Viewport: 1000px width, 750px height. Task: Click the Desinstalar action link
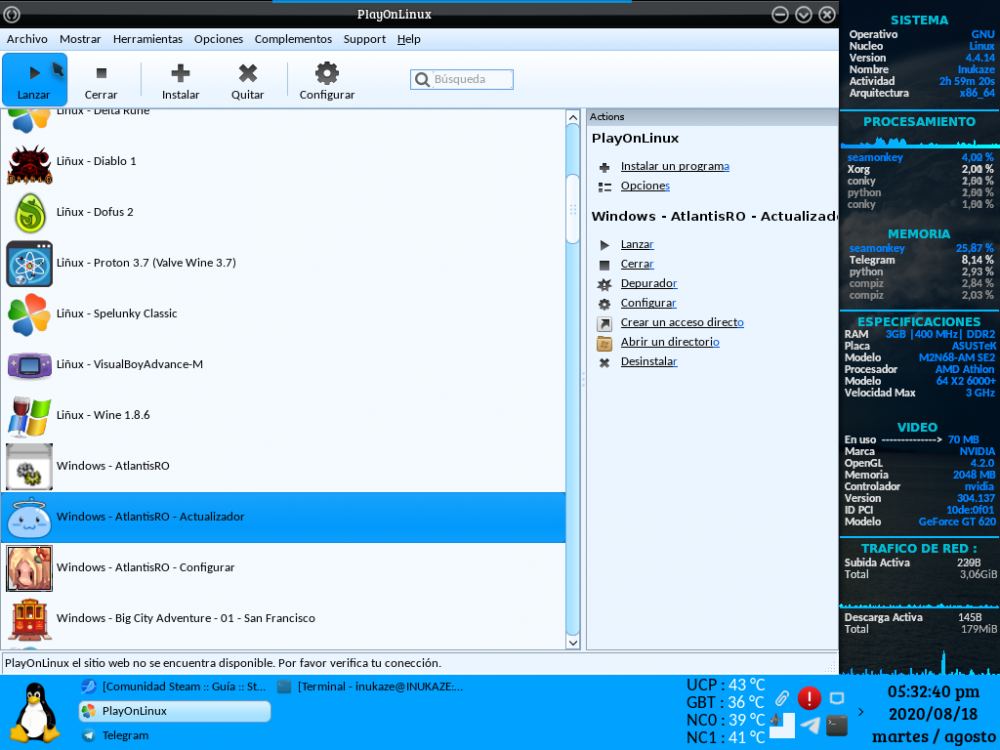click(x=648, y=361)
